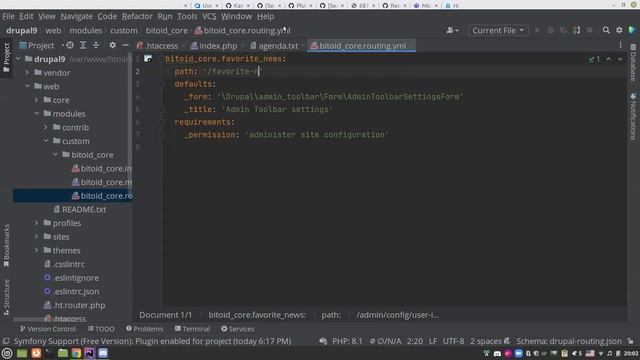Open Project panel options gear

[112, 45]
